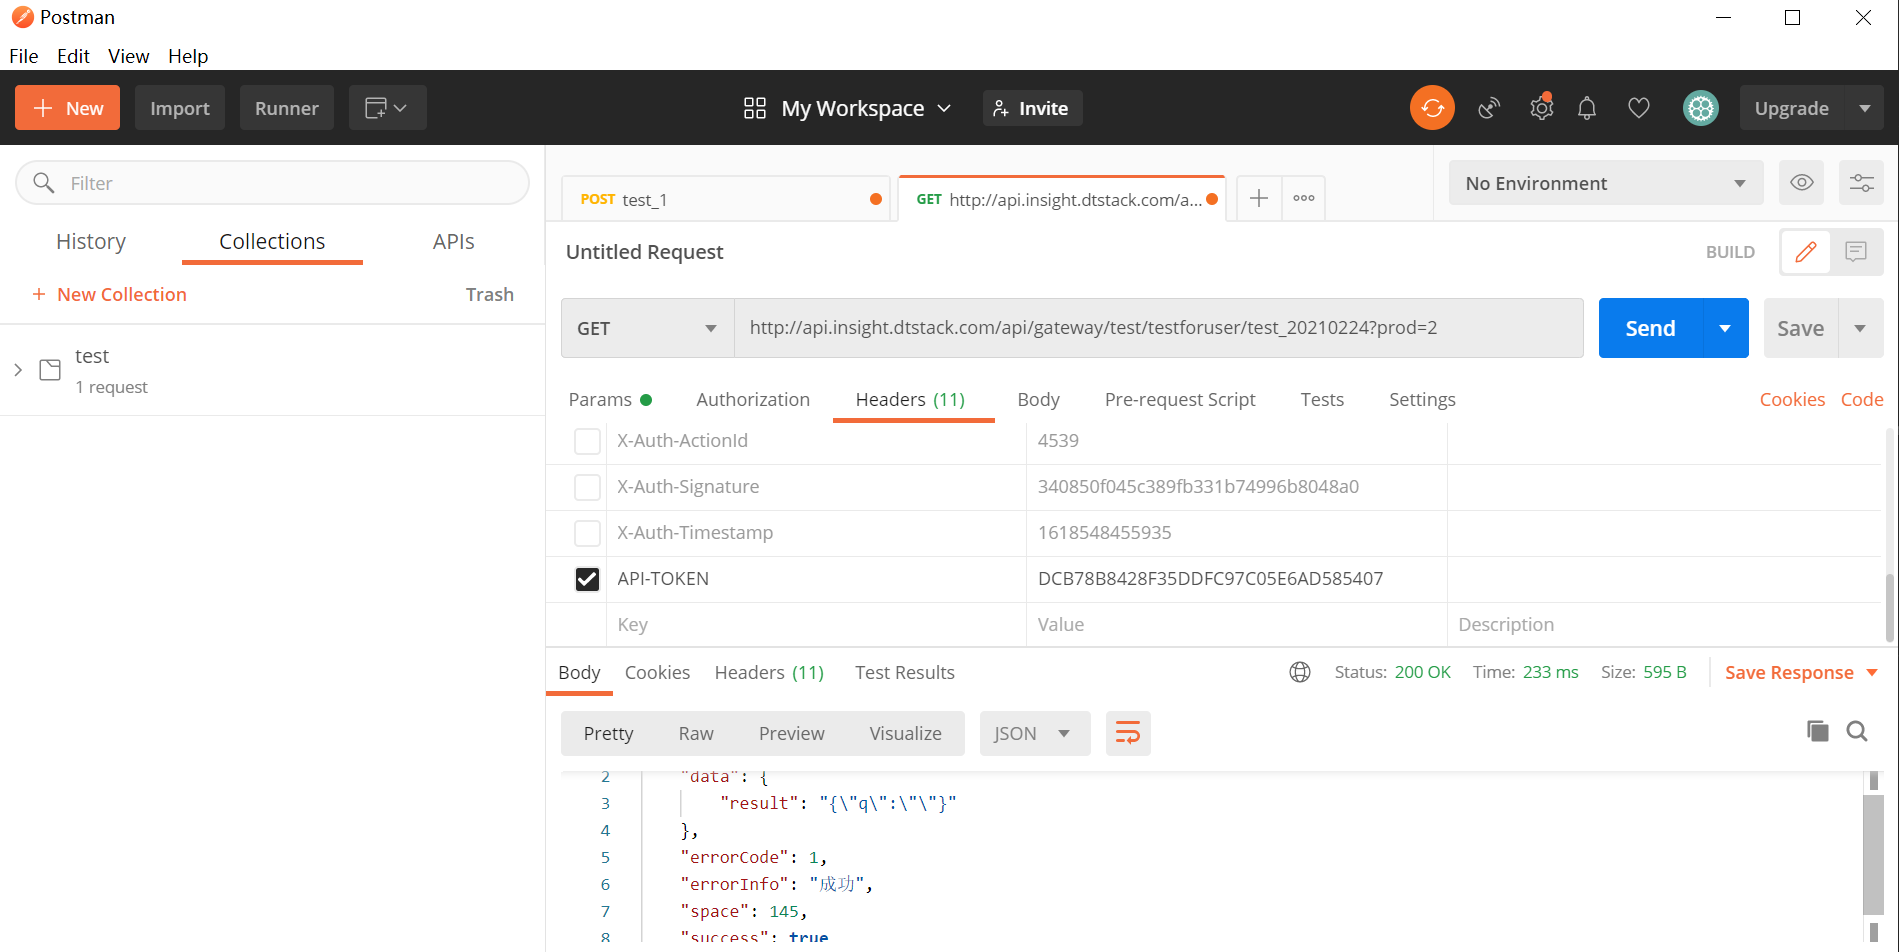Image resolution: width=1899 pixels, height=952 pixels.
Task: Click the New Collection link
Action: [x=109, y=294]
